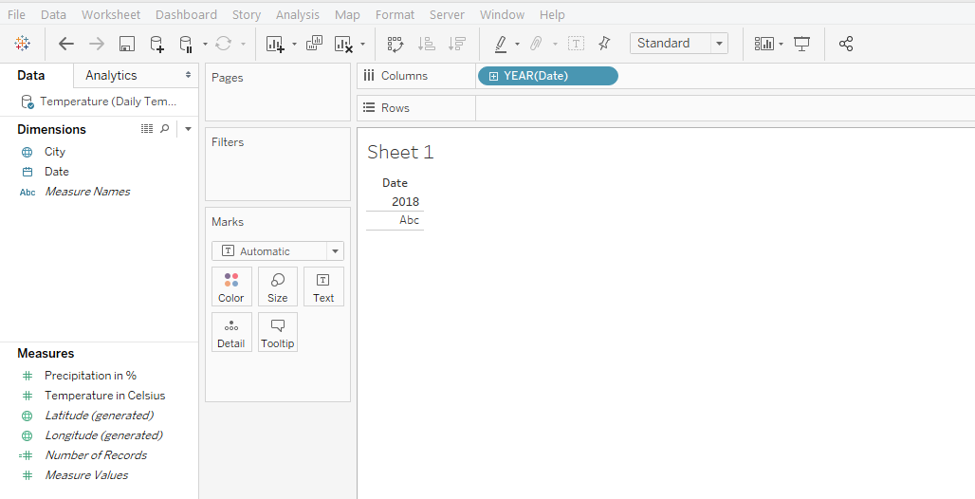Toggle the Fix axes pin icon

604,44
